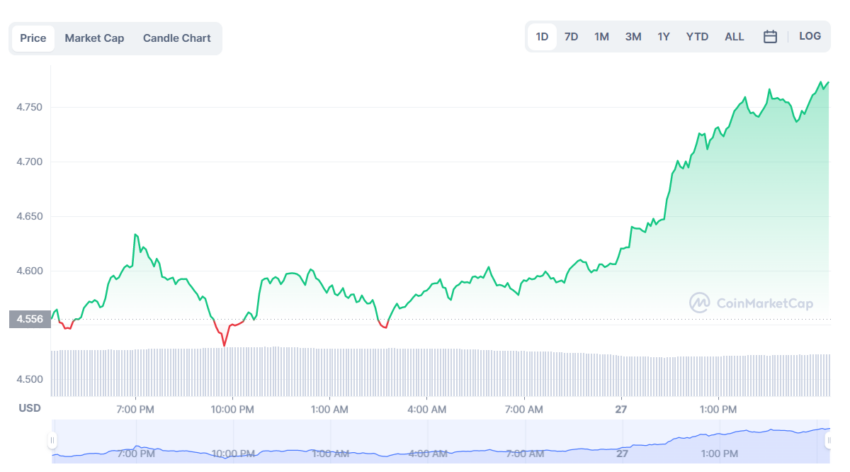Grab the left range slider handle
Screen dimensions: 850x472
click(52, 441)
